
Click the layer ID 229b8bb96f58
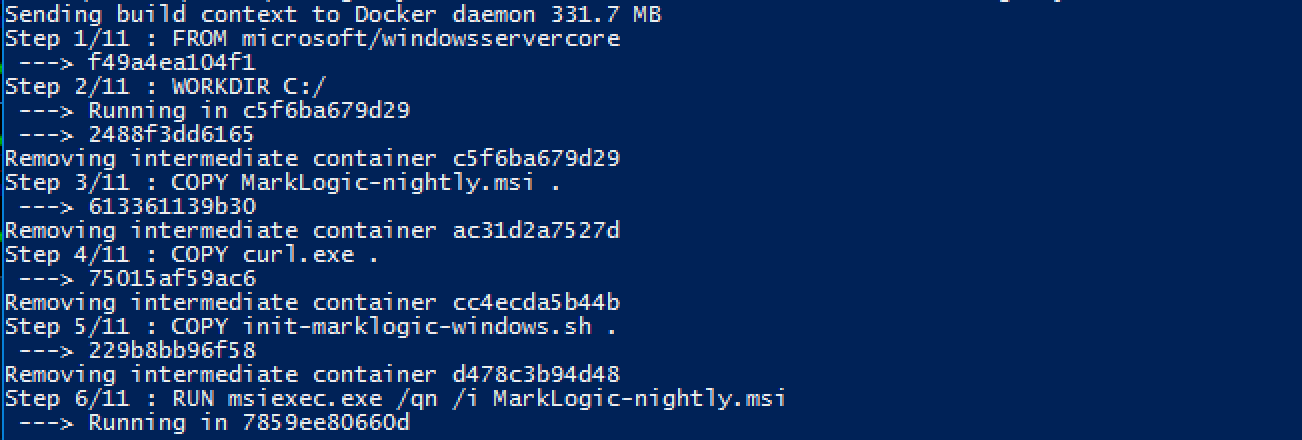pos(171,351)
